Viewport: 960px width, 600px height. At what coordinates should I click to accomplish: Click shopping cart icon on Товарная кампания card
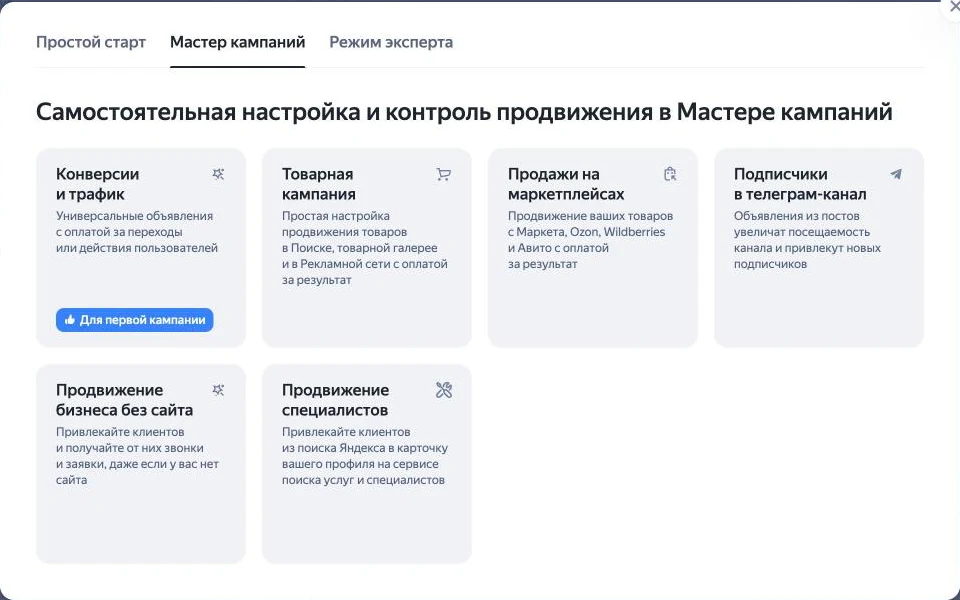[x=444, y=174]
